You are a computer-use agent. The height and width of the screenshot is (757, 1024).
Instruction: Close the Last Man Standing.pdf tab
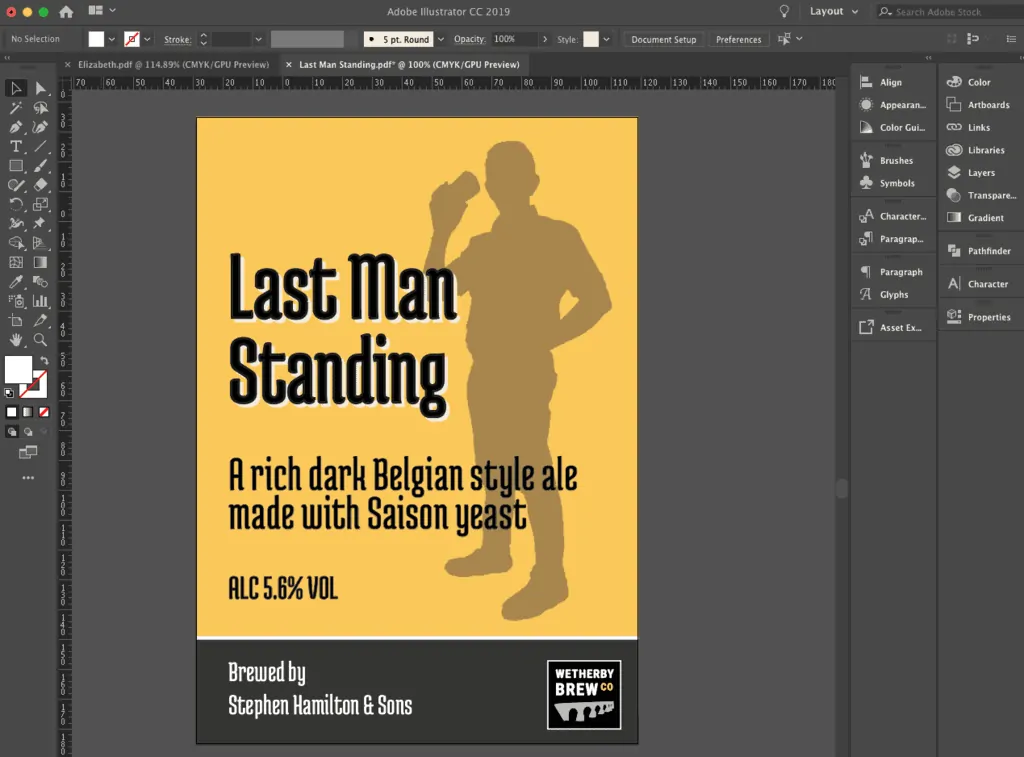(x=289, y=65)
